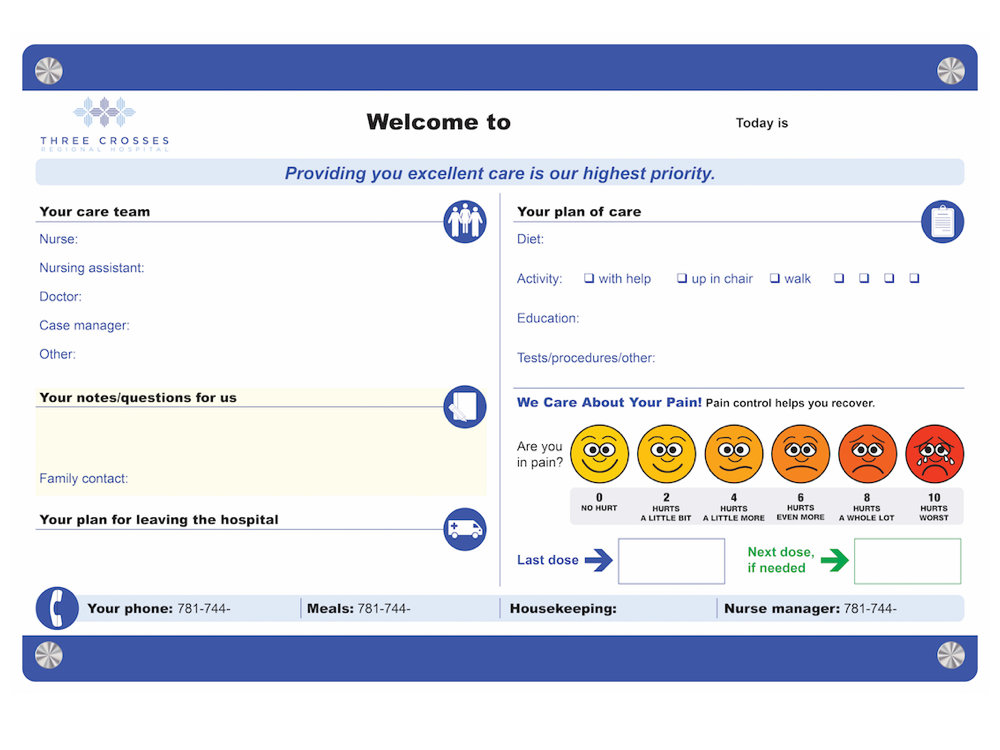1000x750 pixels.
Task: Select the 8 Hurts A Whole Lot face
Action: coord(867,454)
